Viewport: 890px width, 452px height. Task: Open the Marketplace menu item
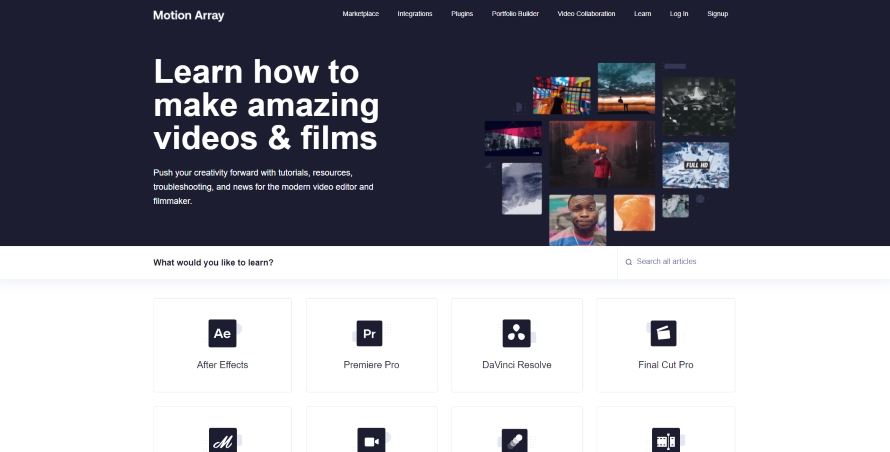coord(360,14)
